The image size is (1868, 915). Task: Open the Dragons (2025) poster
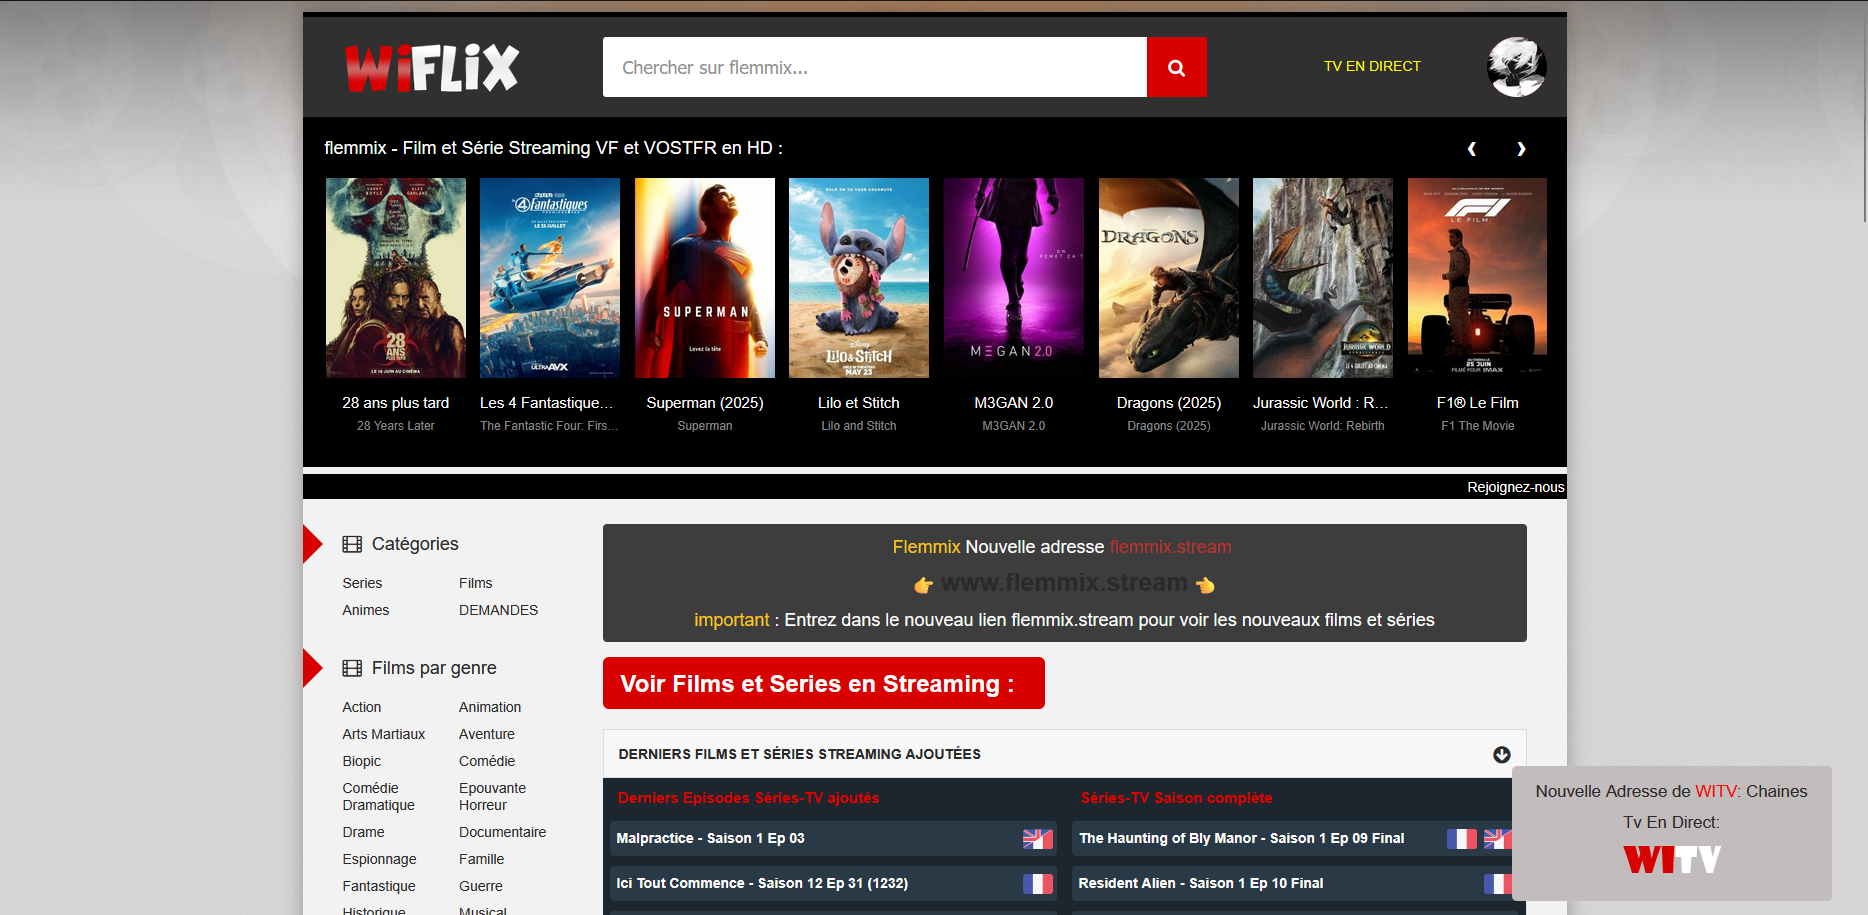1169,278
